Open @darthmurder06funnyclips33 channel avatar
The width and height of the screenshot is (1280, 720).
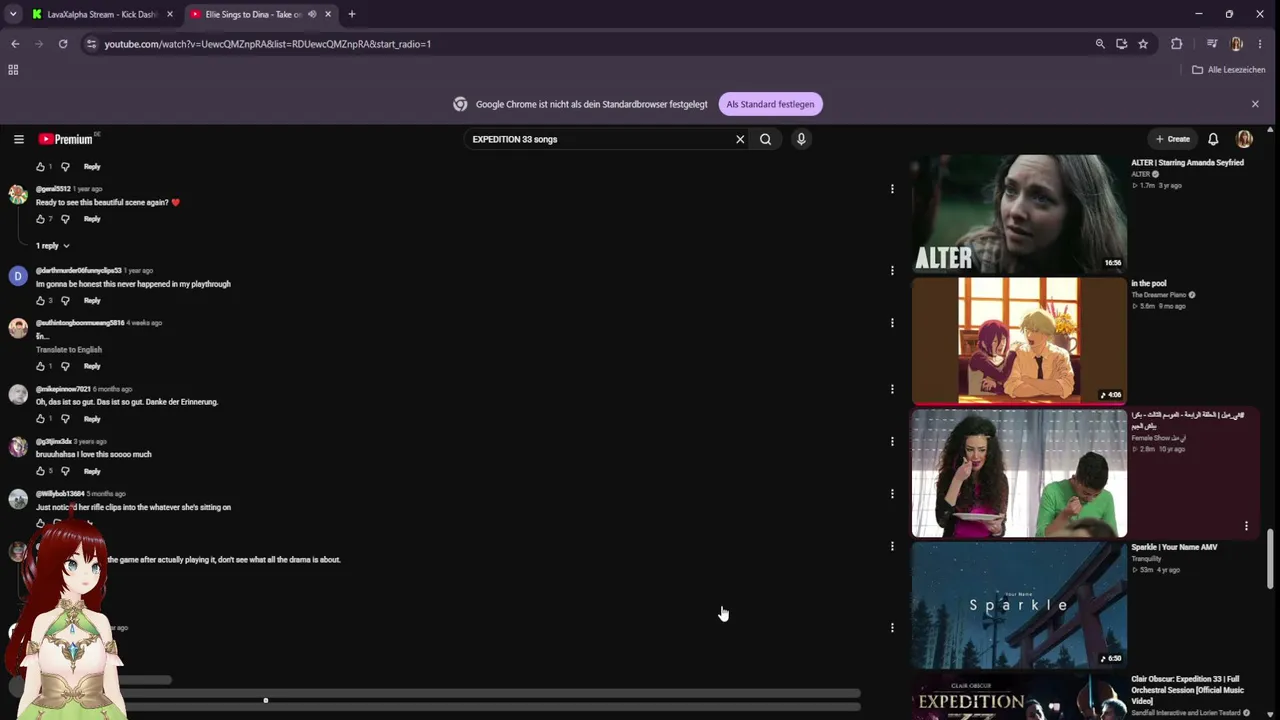tap(18, 276)
